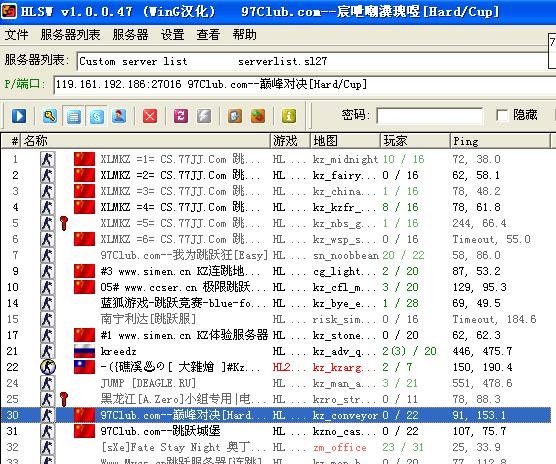Sort by the 地图 column header

(345, 141)
